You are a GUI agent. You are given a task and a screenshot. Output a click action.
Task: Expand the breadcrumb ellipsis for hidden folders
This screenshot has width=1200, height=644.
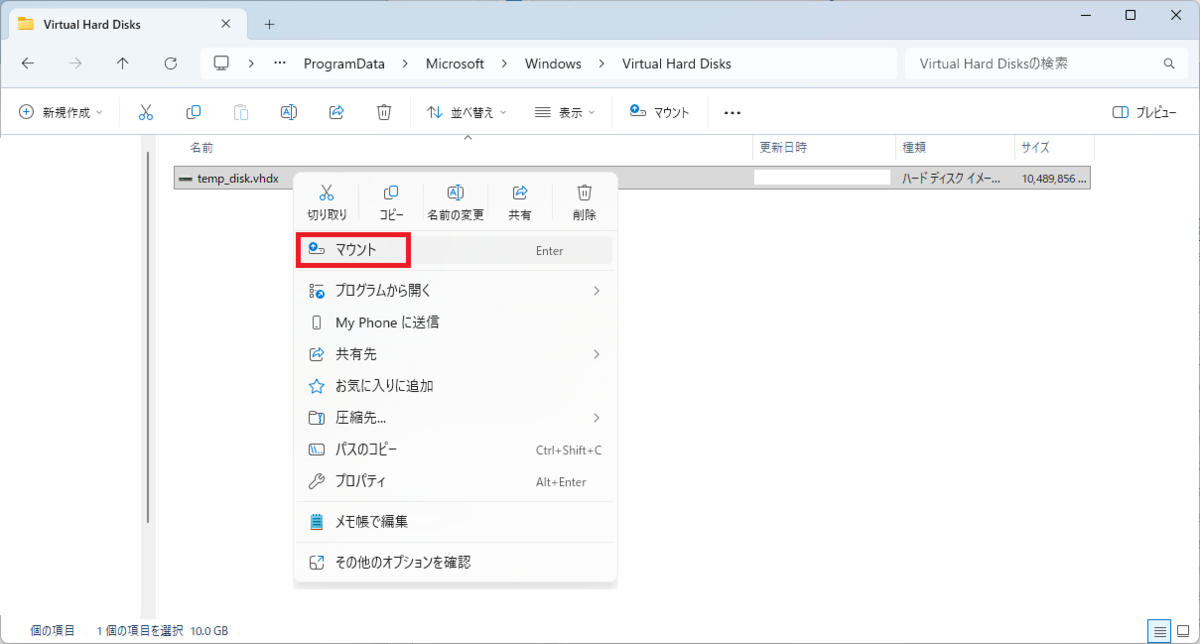coord(281,63)
